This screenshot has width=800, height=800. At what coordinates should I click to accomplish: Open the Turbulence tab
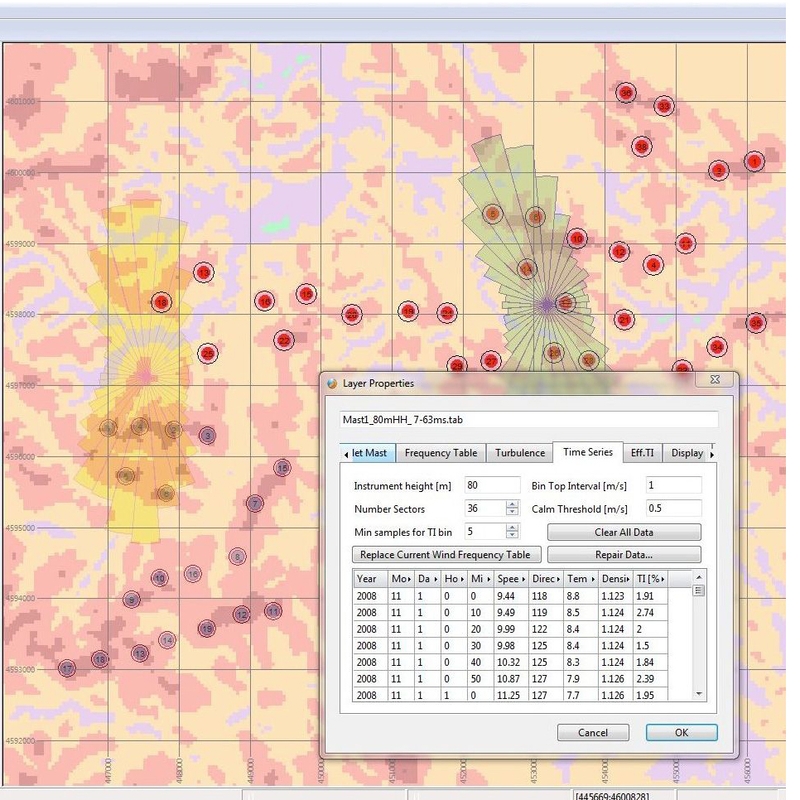tap(520, 453)
